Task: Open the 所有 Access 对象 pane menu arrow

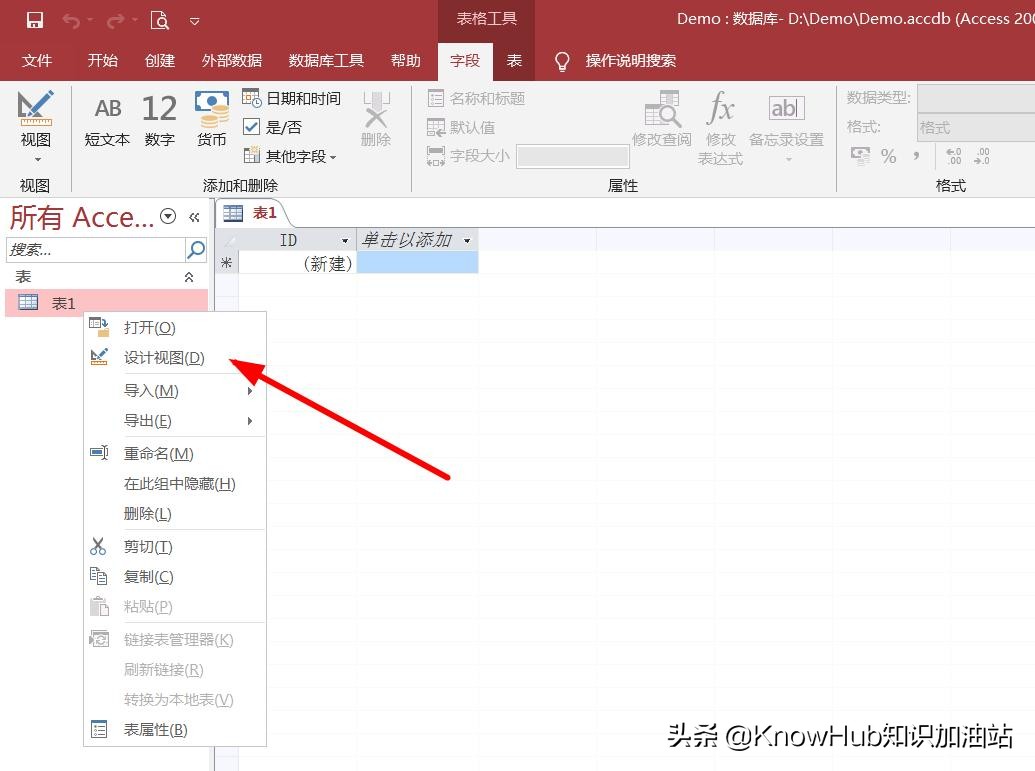Action: 168,216
